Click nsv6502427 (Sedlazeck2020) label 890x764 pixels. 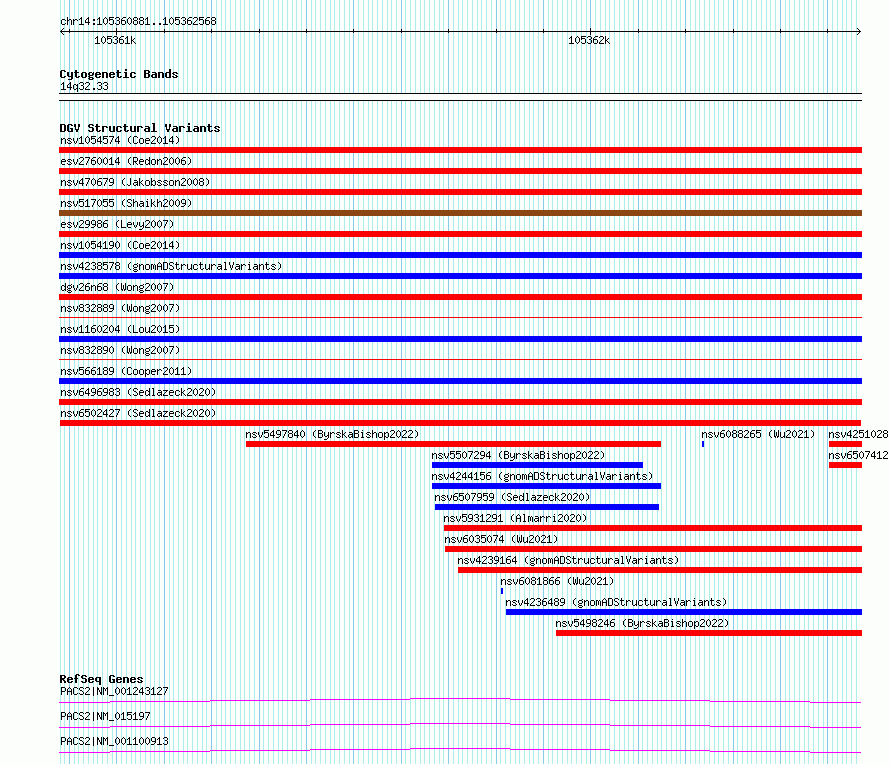[x=138, y=413]
